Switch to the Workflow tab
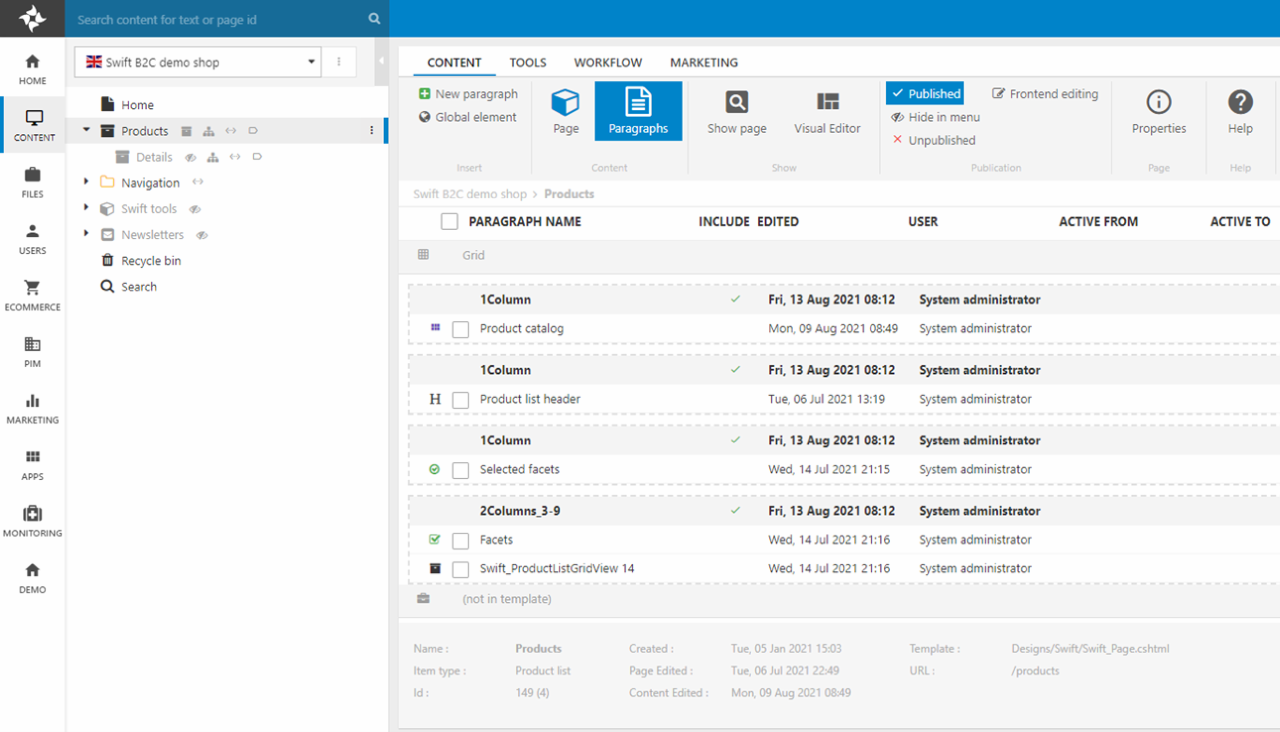 pyautogui.click(x=608, y=62)
